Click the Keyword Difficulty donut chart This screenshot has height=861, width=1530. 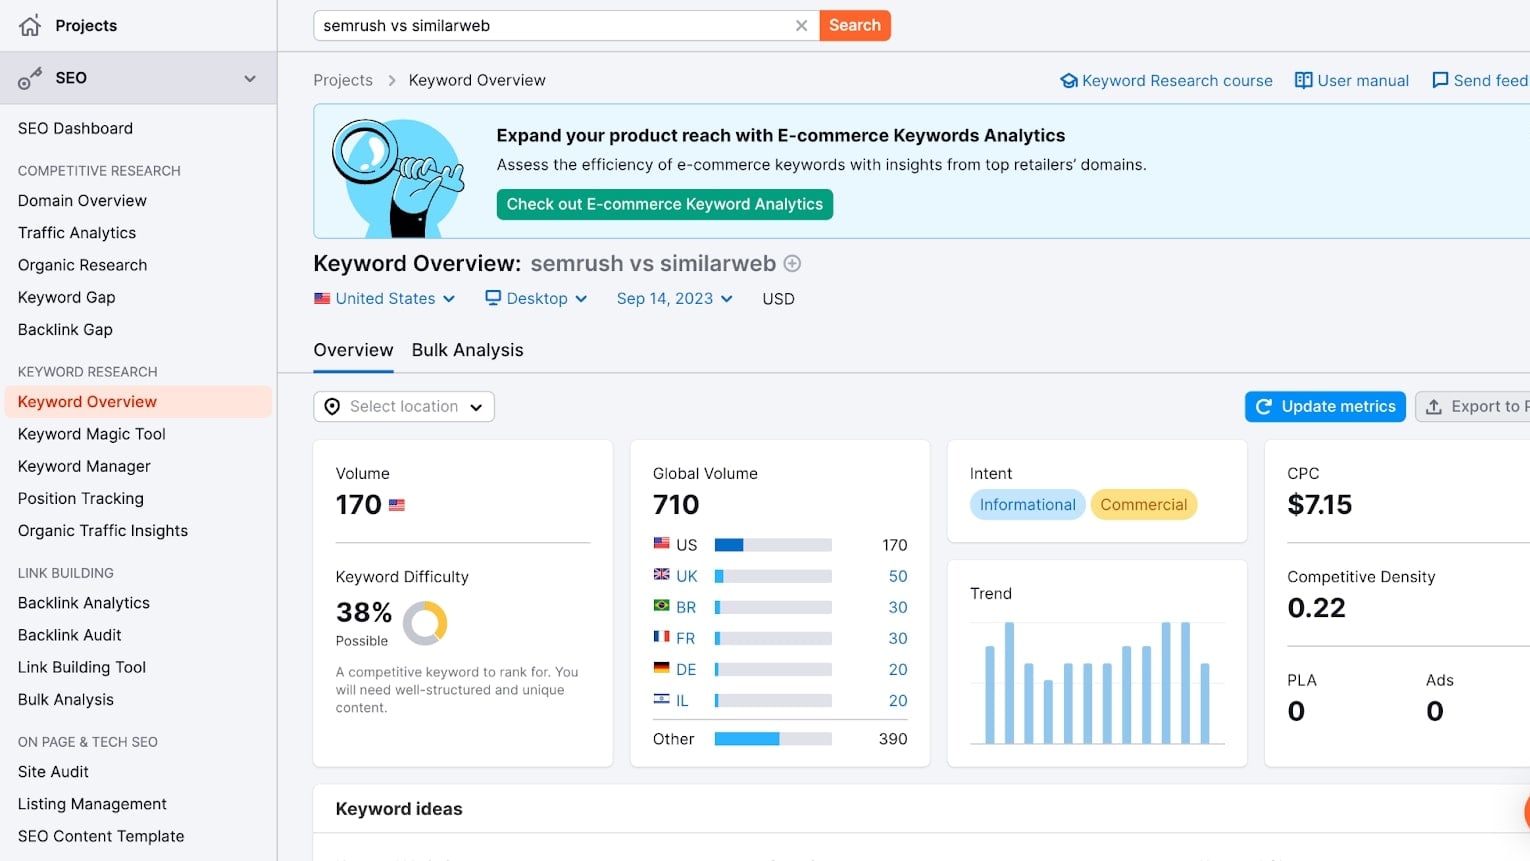click(425, 623)
